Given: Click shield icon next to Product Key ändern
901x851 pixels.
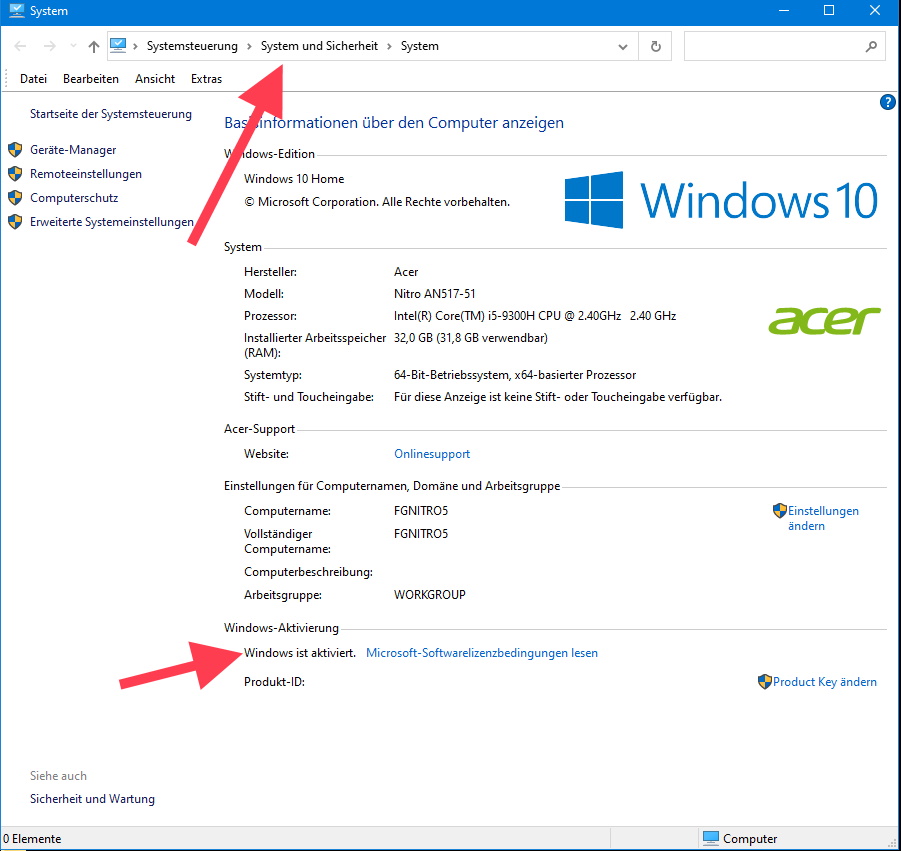Looking at the screenshot, I should point(764,681).
